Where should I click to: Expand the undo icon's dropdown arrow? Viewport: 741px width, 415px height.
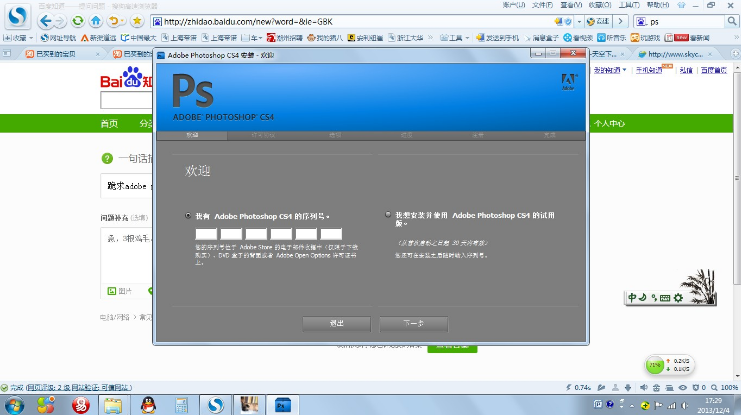123,21
